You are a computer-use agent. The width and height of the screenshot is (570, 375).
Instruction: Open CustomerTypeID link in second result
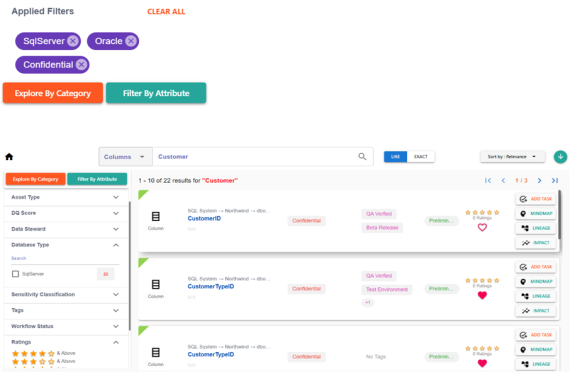(211, 286)
